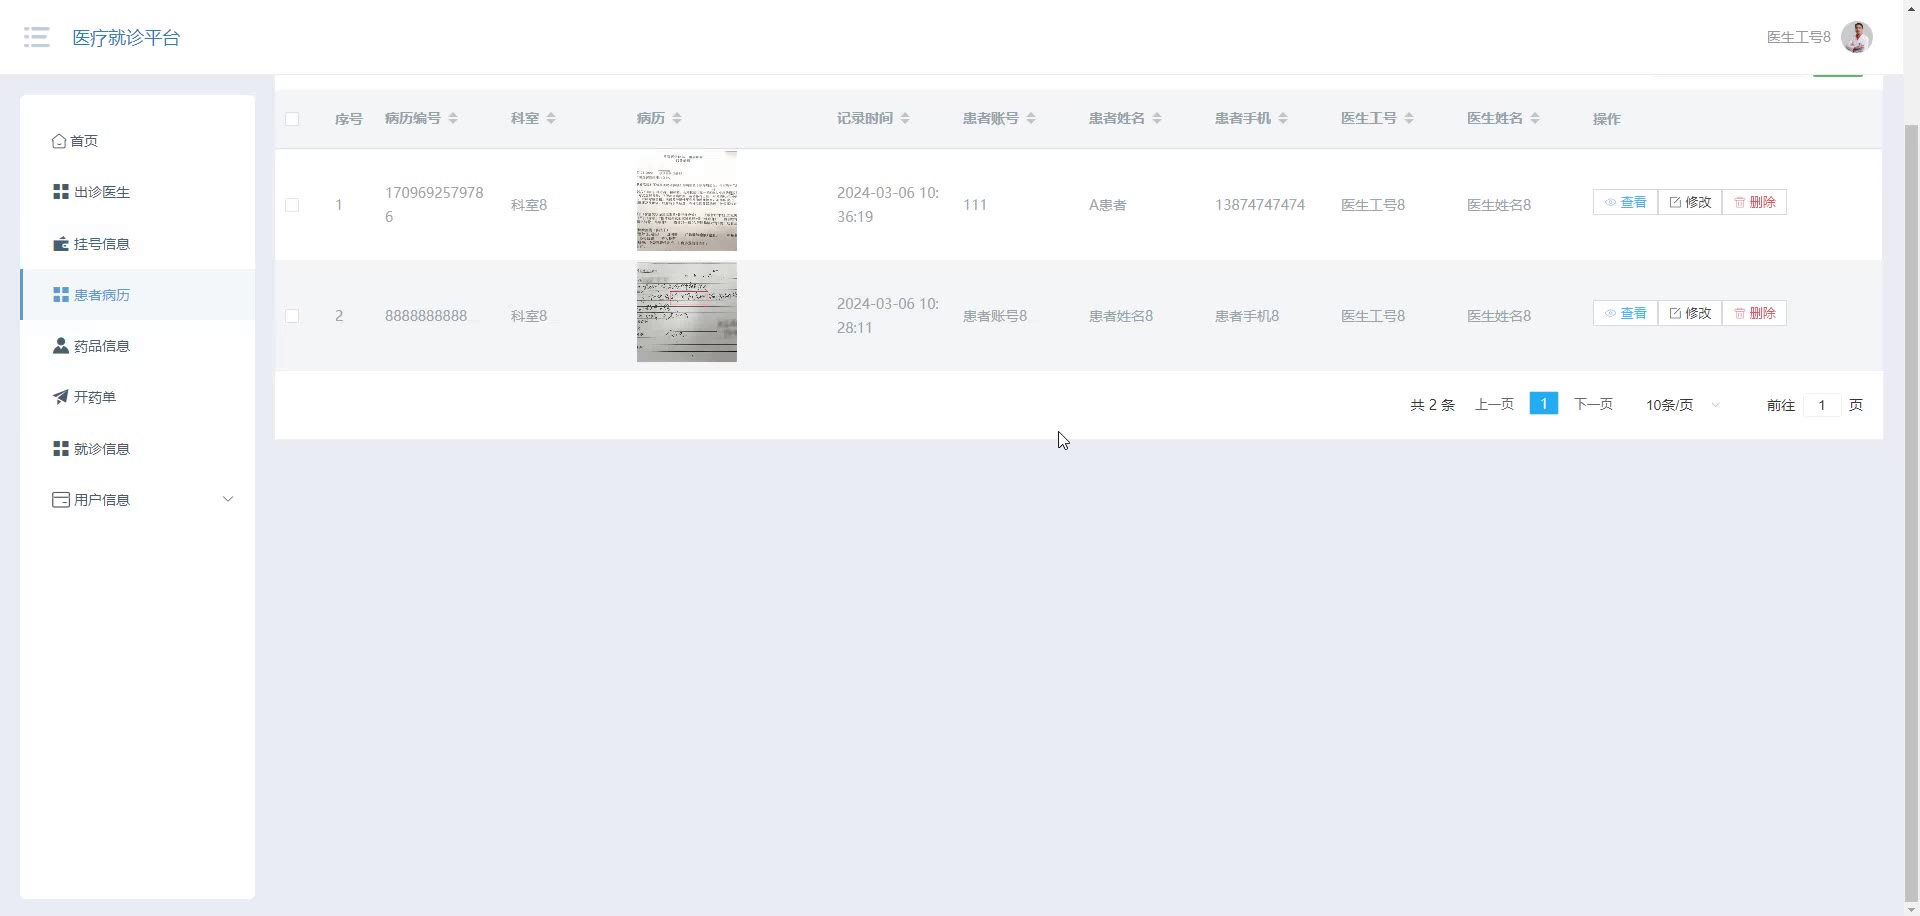Click record time 2024-03-06 10:28:11
Viewport: 1920px width, 916px height.
pyautogui.click(x=888, y=316)
